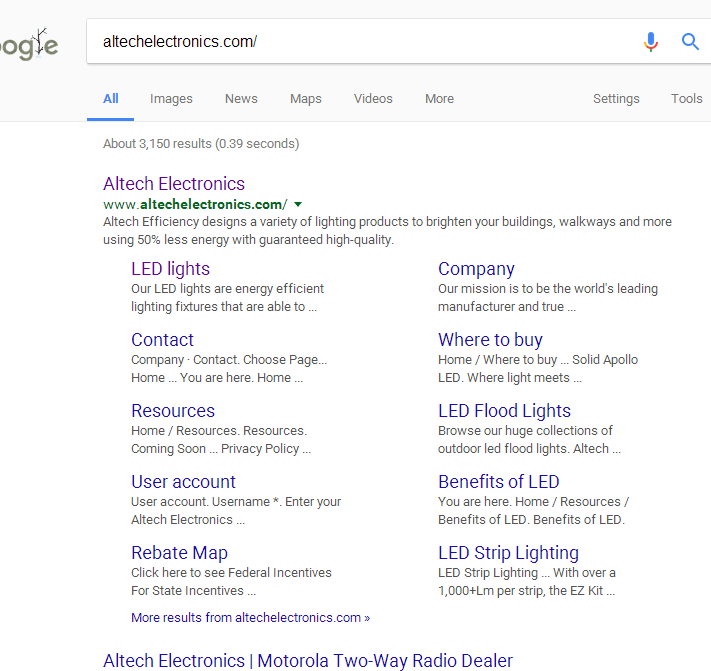The width and height of the screenshot is (711, 671).
Task: Open the Rebate Map sitelink
Action: [180, 553]
